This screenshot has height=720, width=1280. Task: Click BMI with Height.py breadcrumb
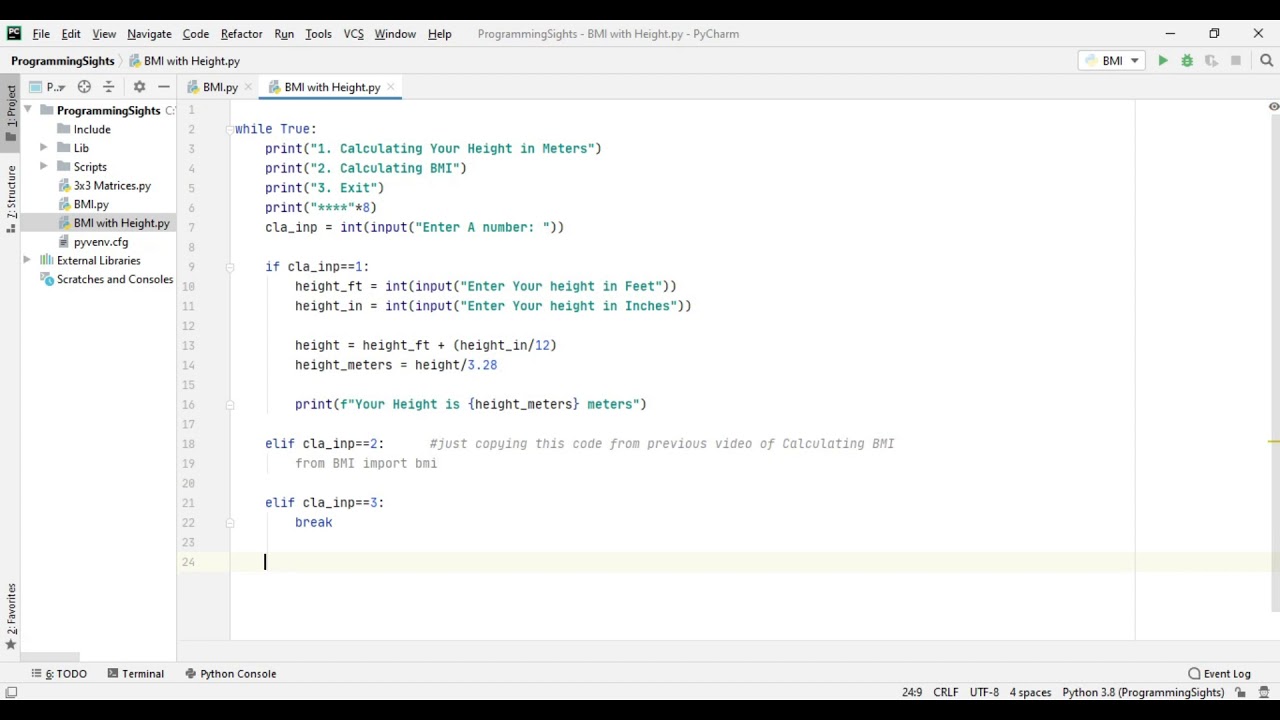(x=191, y=61)
